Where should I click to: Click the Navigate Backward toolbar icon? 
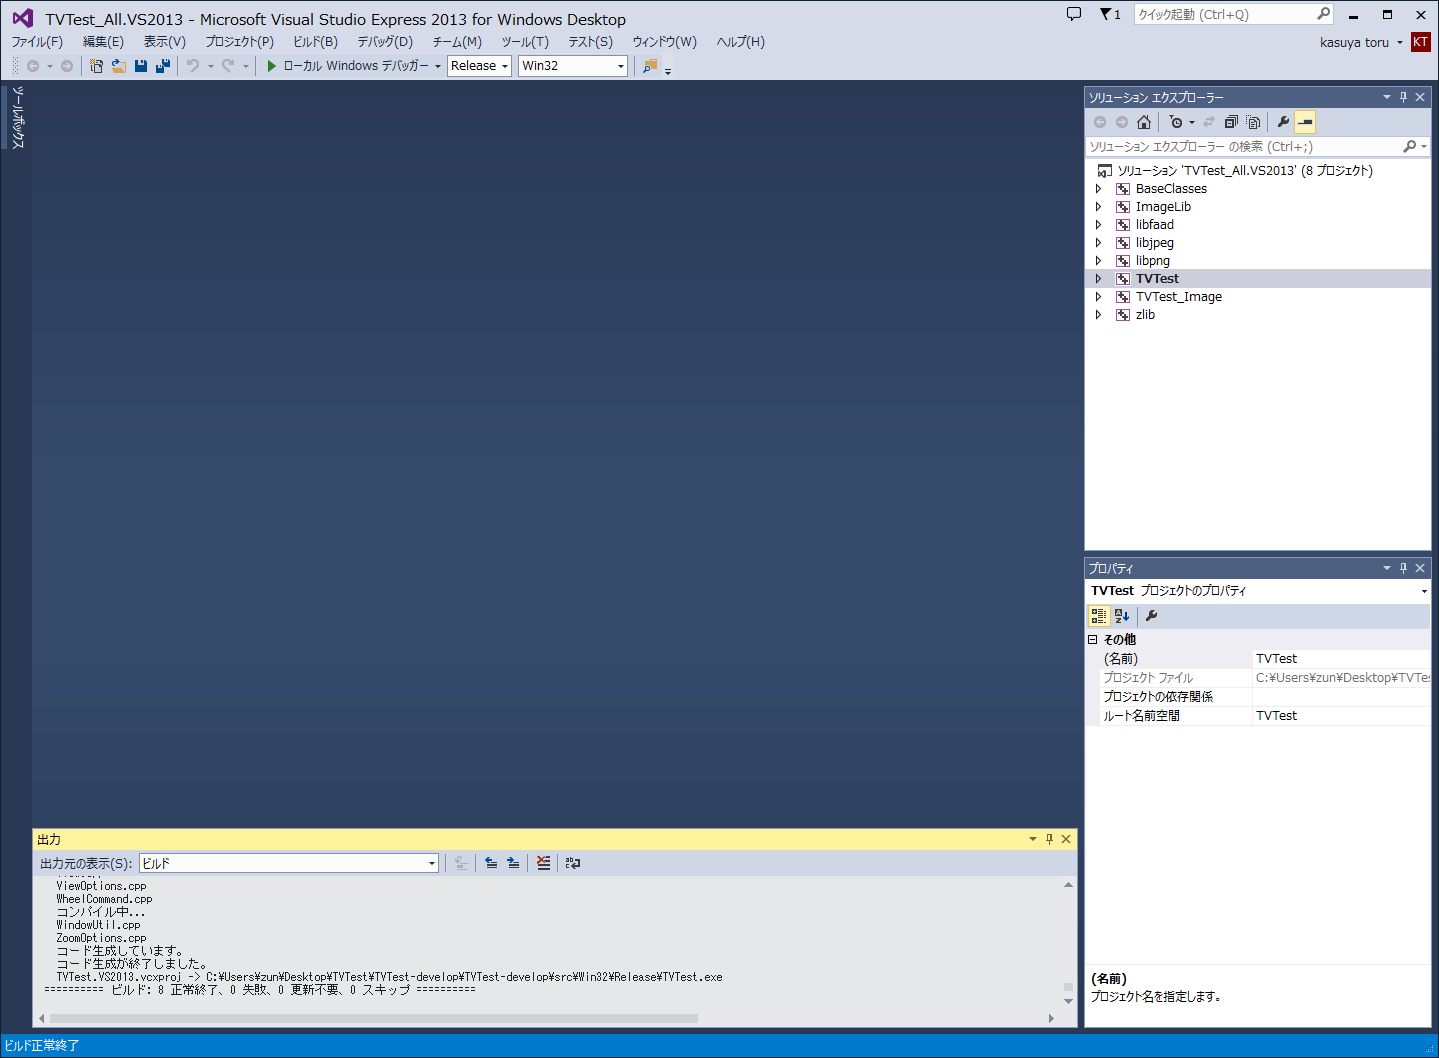[x=33, y=66]
